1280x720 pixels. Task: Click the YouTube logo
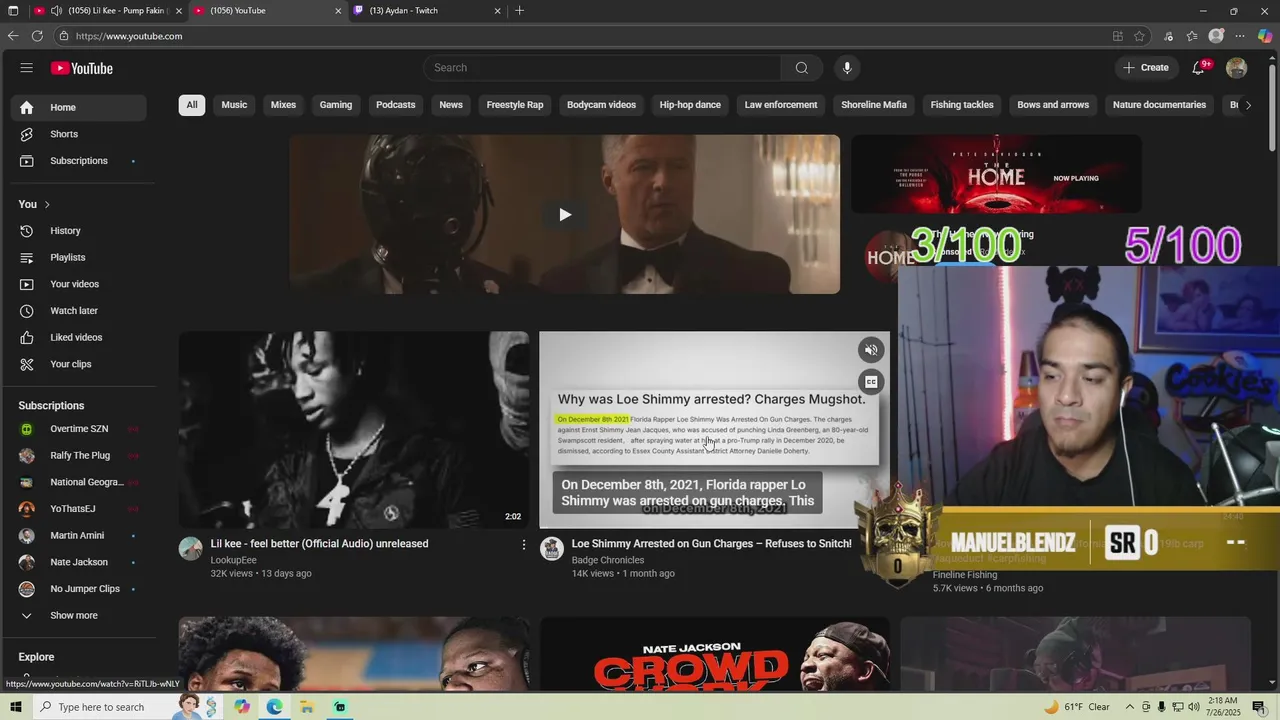point(82,68)
